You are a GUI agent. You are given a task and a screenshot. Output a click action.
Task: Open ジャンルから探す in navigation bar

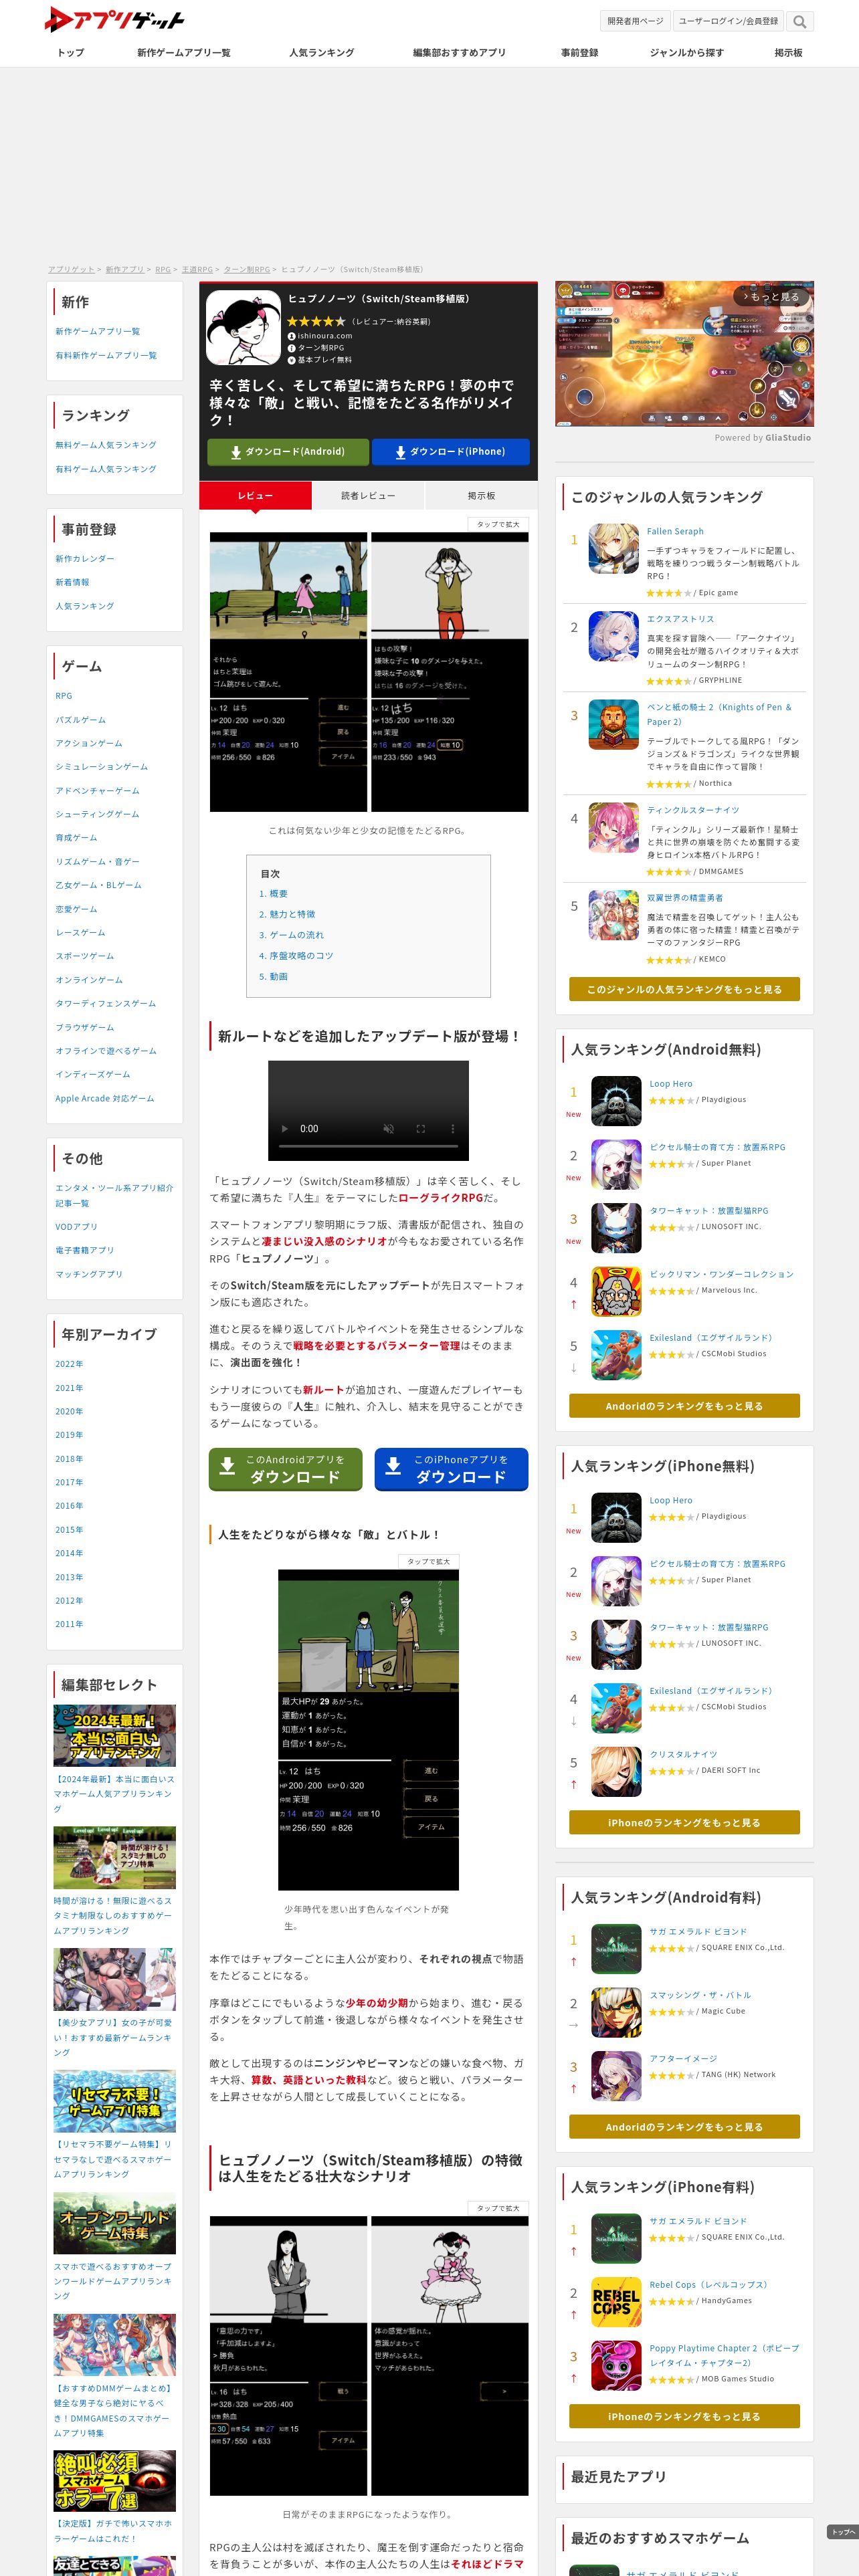click(687, 53)
